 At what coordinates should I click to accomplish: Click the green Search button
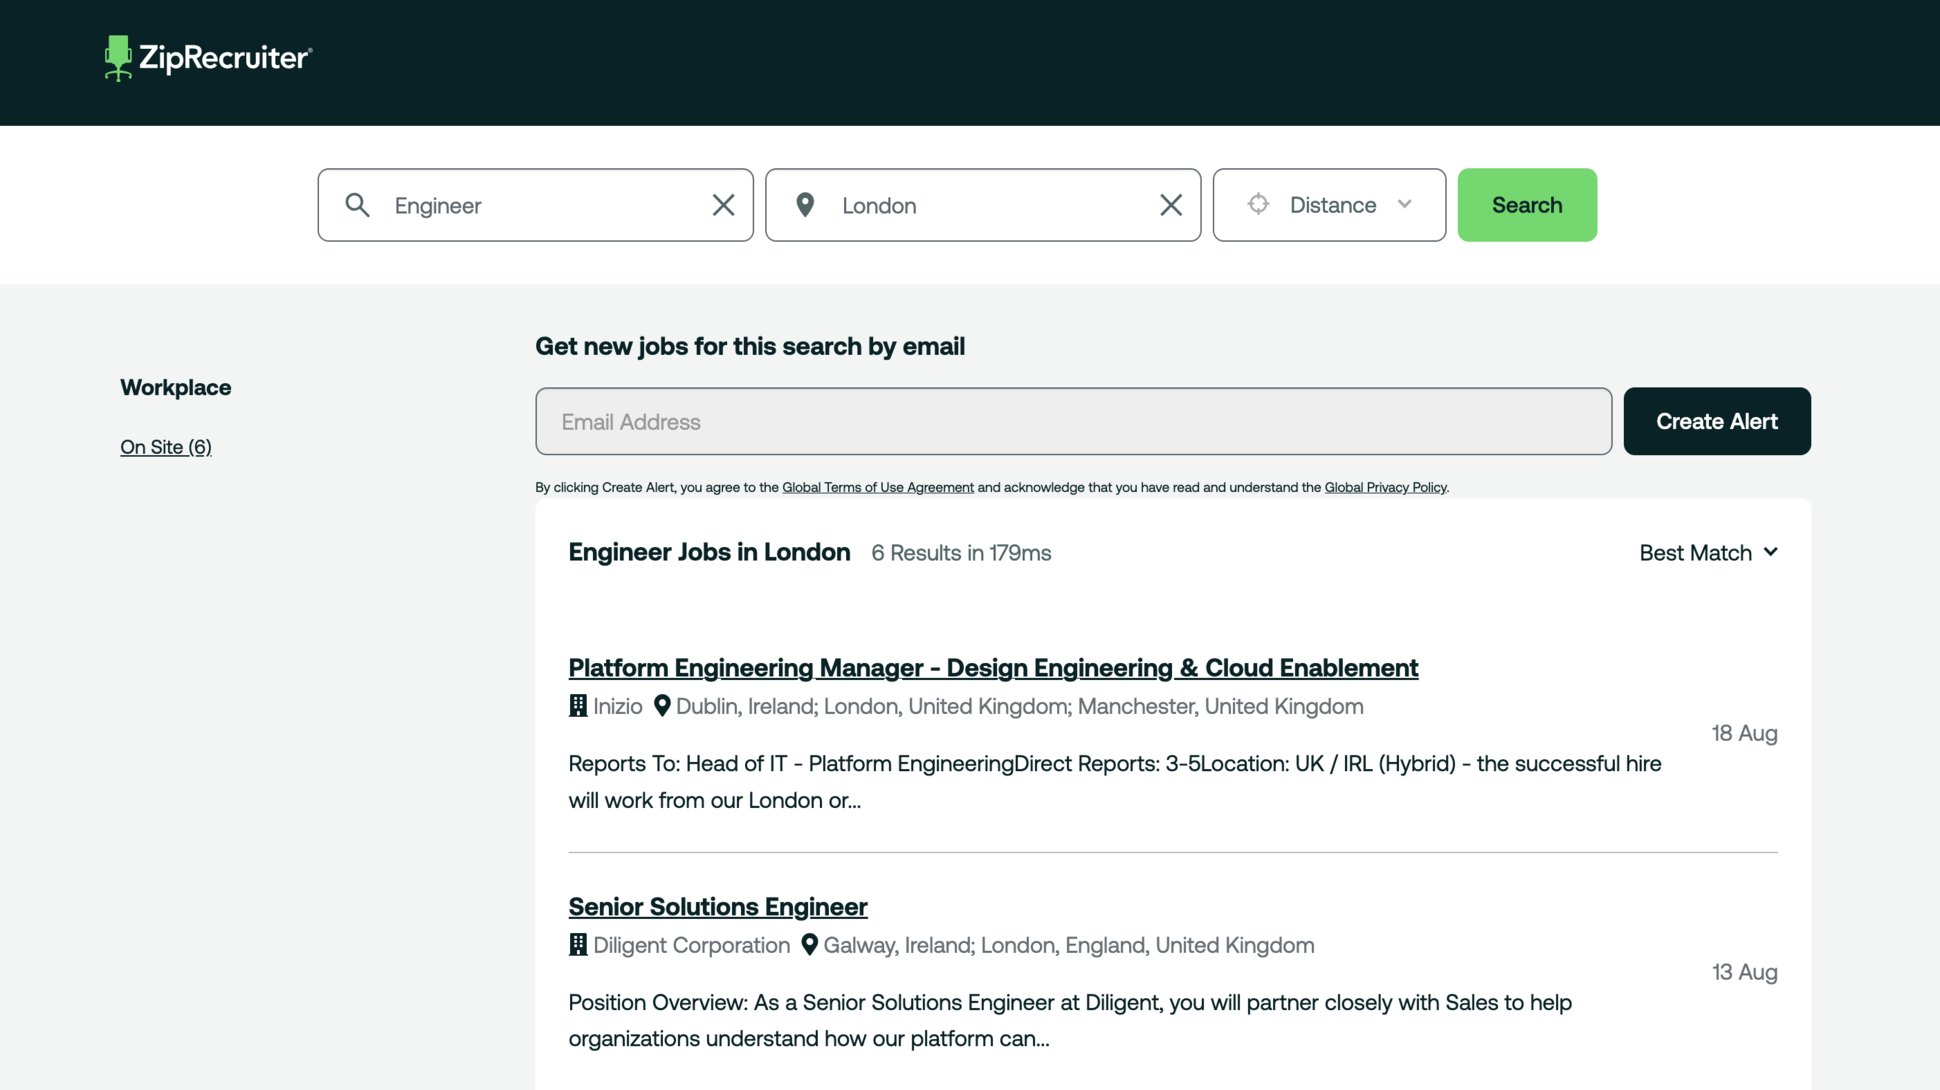[1527, 205]
